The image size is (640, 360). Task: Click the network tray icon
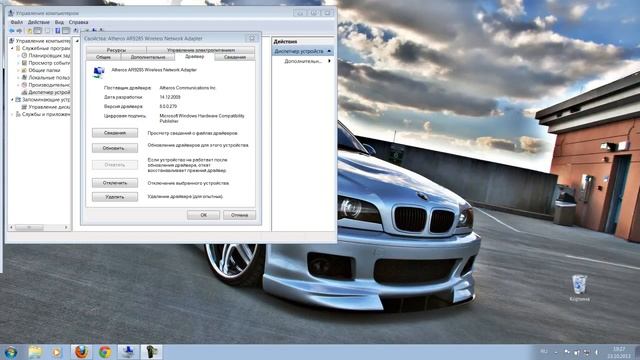(x=587, y=352)
